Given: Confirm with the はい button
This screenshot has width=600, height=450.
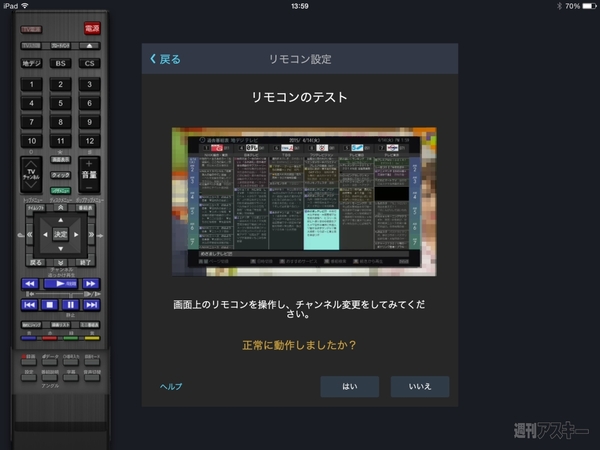Looking at the screenshot, I should [349, 386].
